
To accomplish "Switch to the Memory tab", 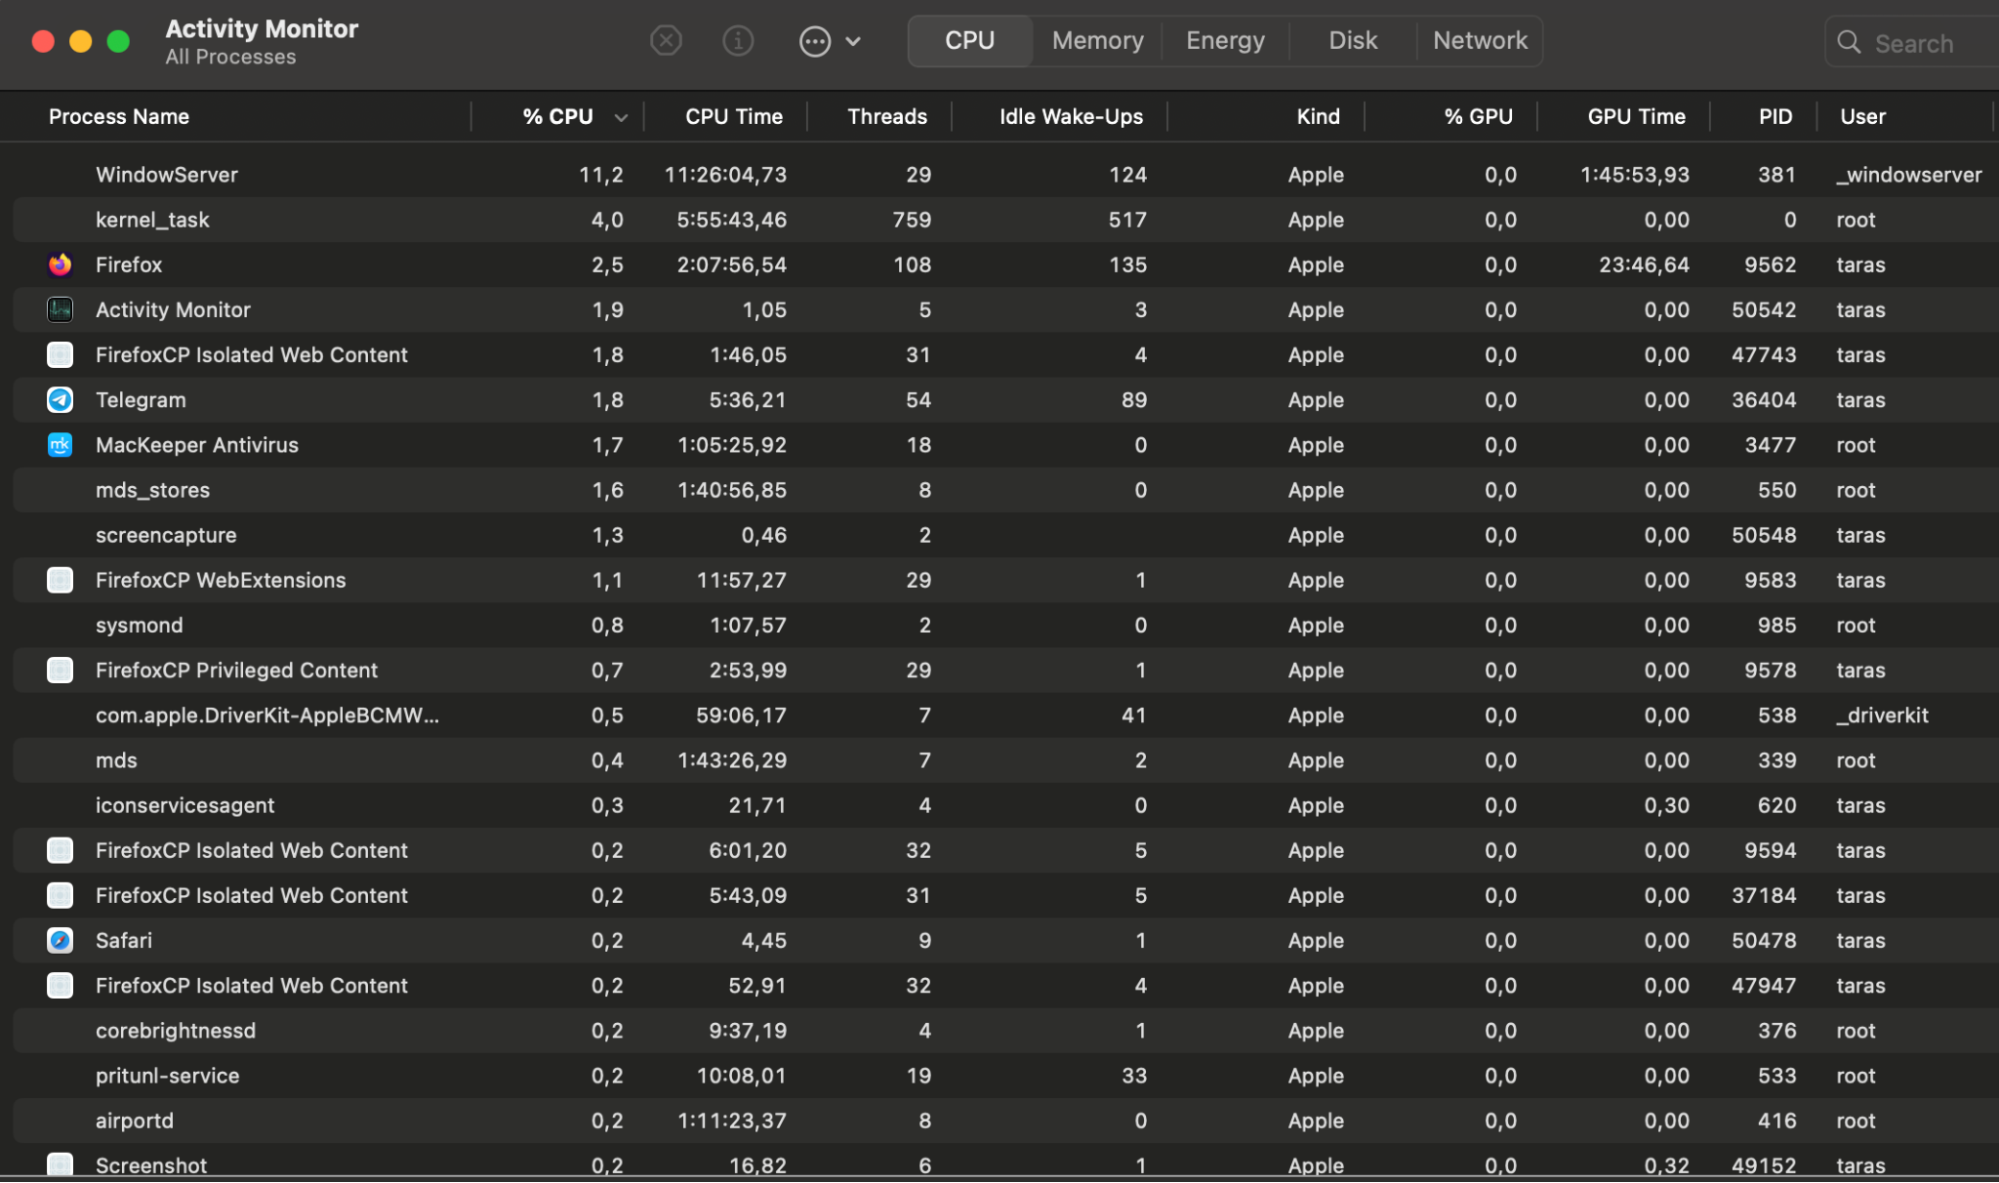I will point(1097,40).
